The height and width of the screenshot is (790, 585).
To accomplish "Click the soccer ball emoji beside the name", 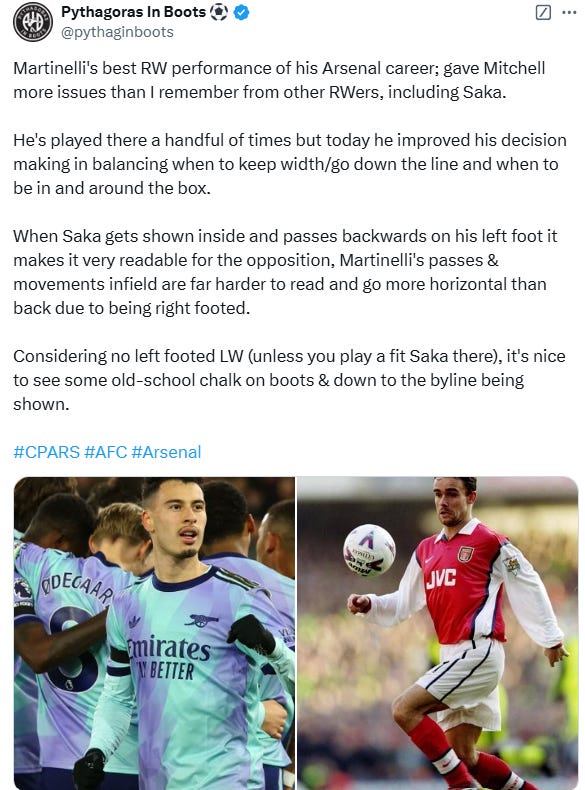I will [x=219, y=12].
